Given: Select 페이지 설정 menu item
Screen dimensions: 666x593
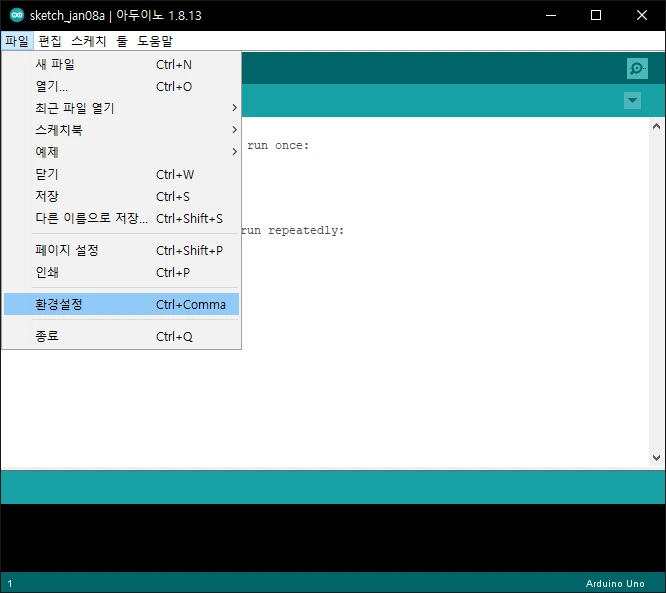Looking at the screenshot, I should (x=121, y=250).
